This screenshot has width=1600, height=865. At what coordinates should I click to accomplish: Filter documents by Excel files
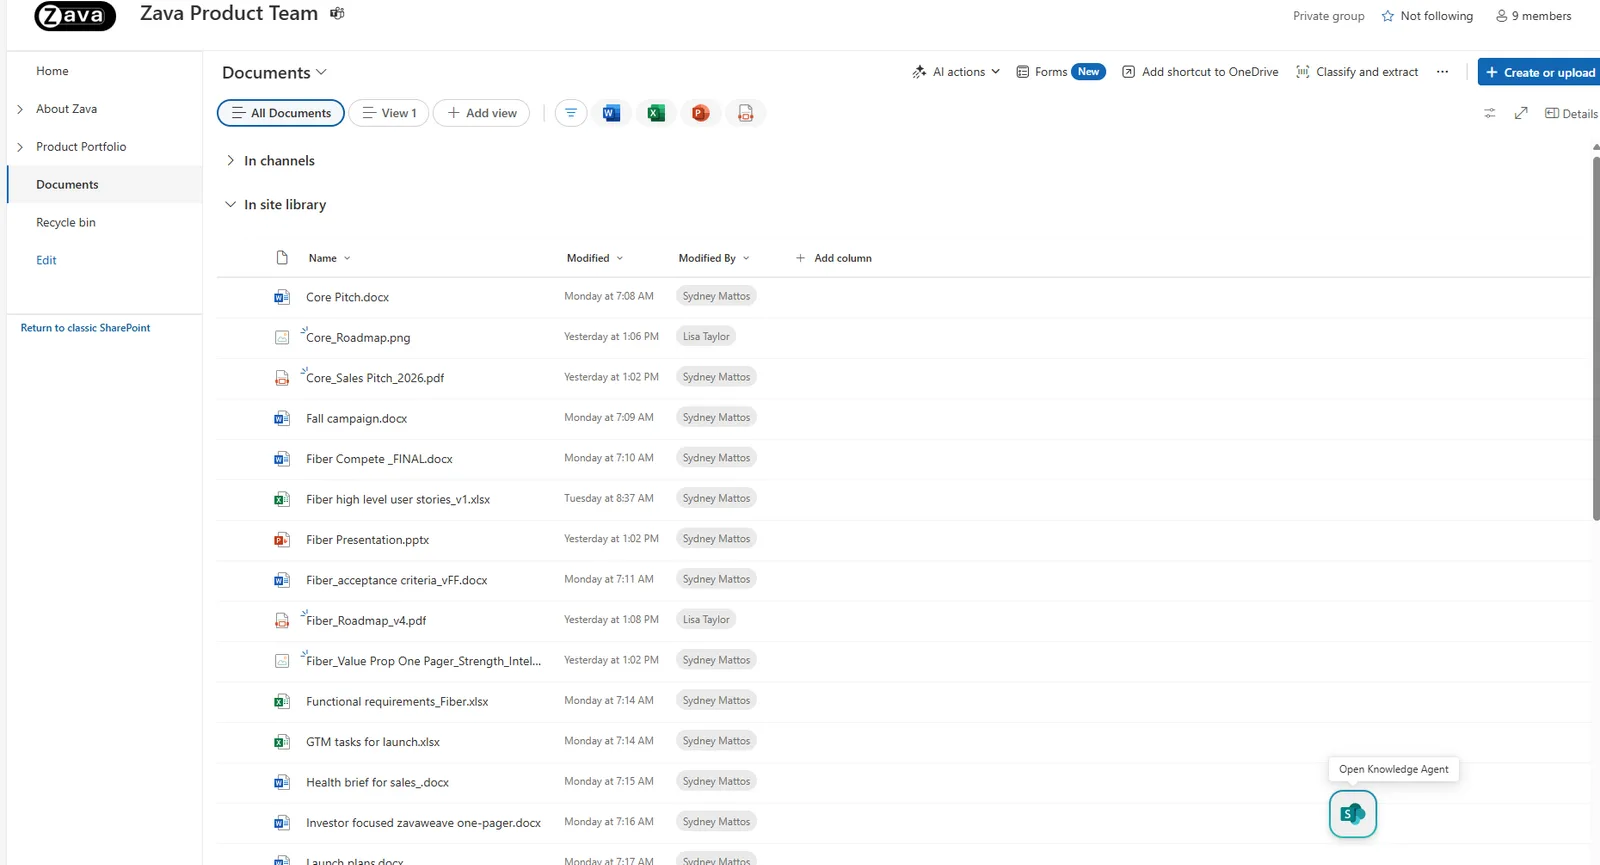656,113
